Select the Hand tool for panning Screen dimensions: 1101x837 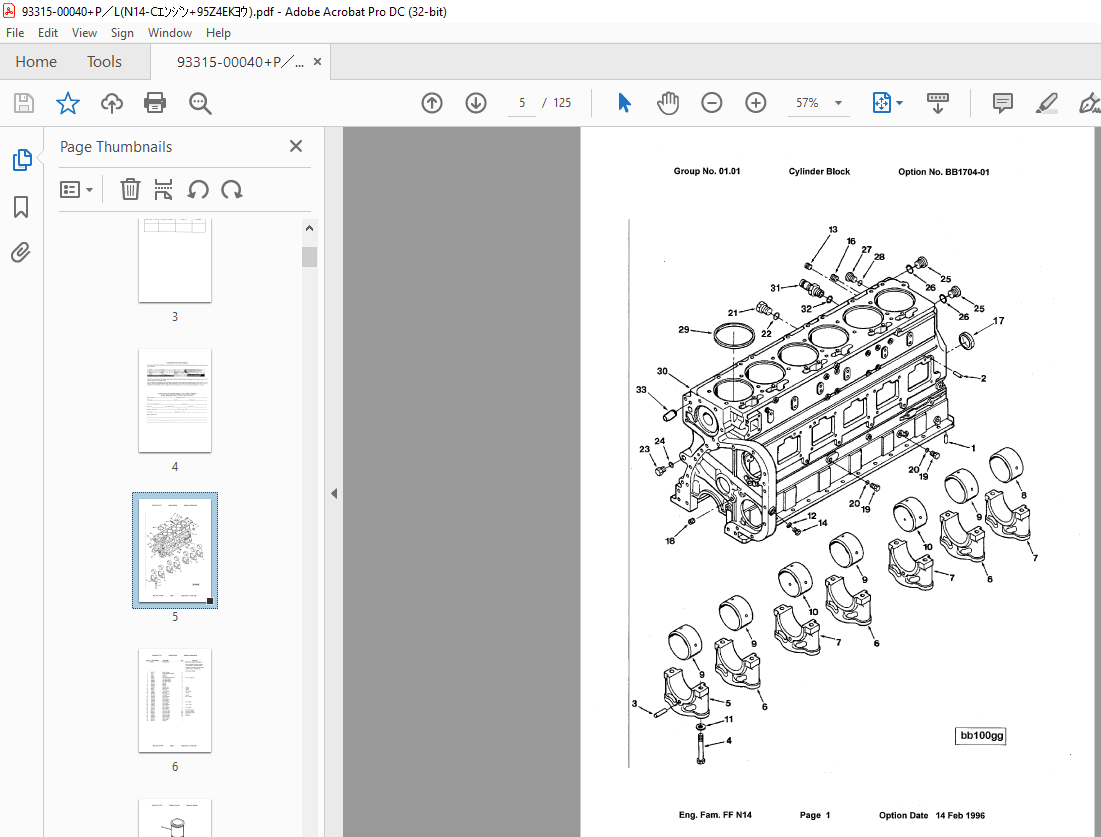667,103
